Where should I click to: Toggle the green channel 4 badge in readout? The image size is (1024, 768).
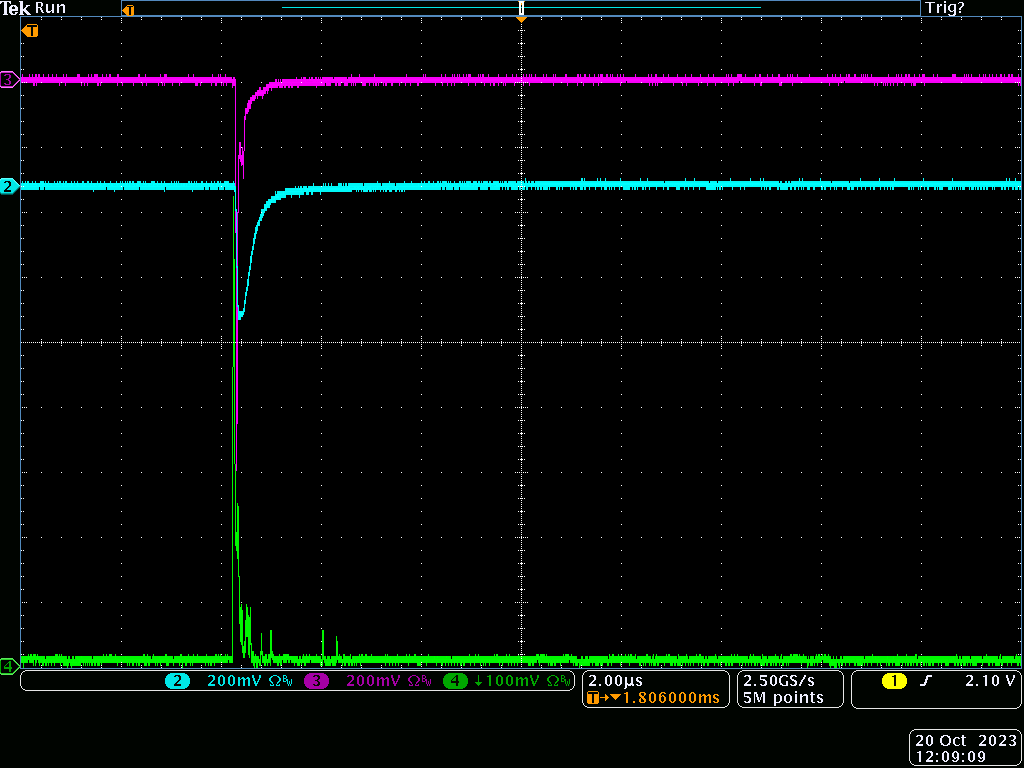click(455, 681)
